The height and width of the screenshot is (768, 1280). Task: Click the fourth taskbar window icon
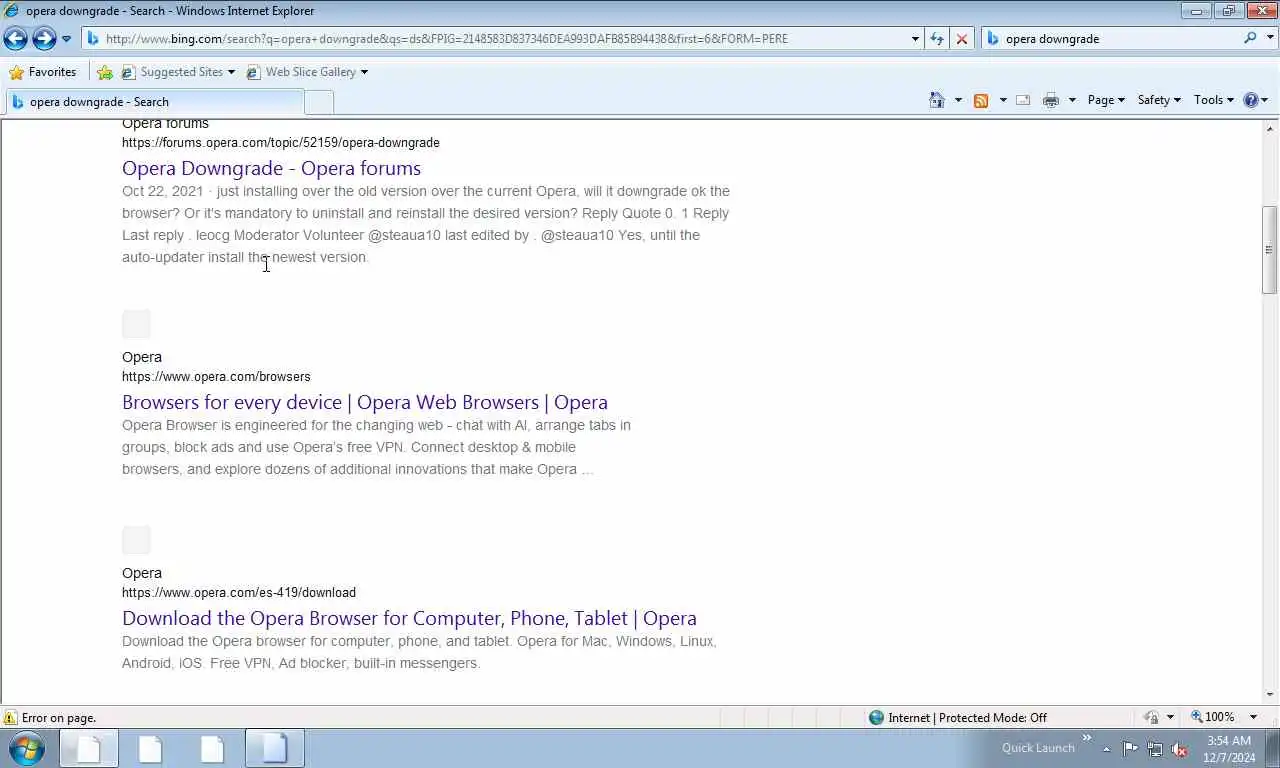coord(275,748)
